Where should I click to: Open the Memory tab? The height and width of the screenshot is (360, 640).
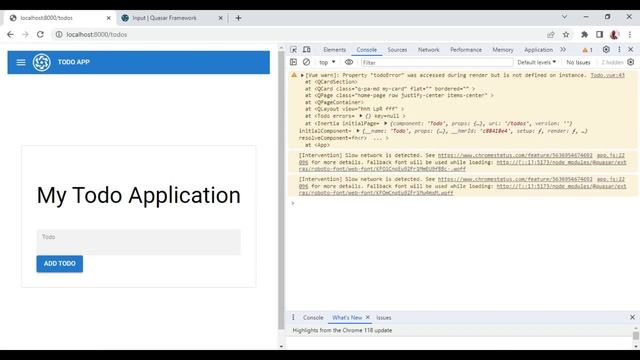pyautogui.click(x=503, y=50)
